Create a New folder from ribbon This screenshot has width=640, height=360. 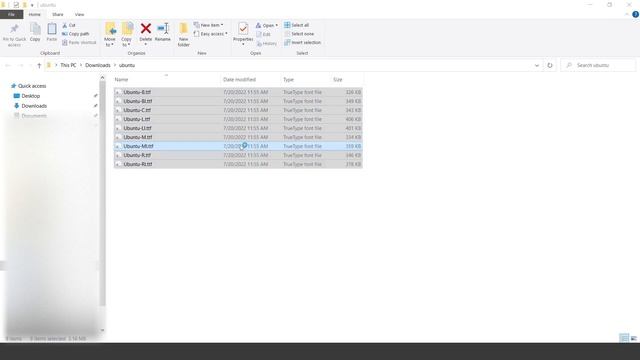click(184, 34)
